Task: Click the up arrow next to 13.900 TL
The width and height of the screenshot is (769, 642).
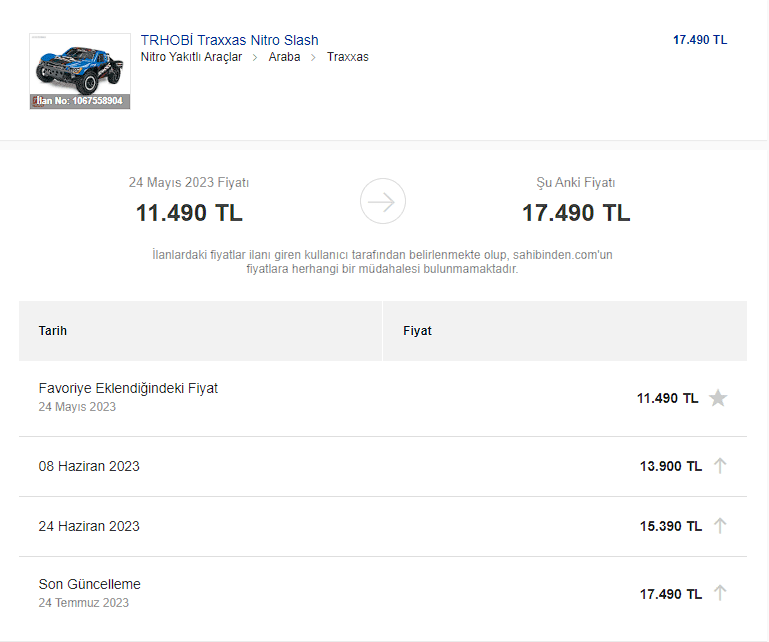Action: 719,466
